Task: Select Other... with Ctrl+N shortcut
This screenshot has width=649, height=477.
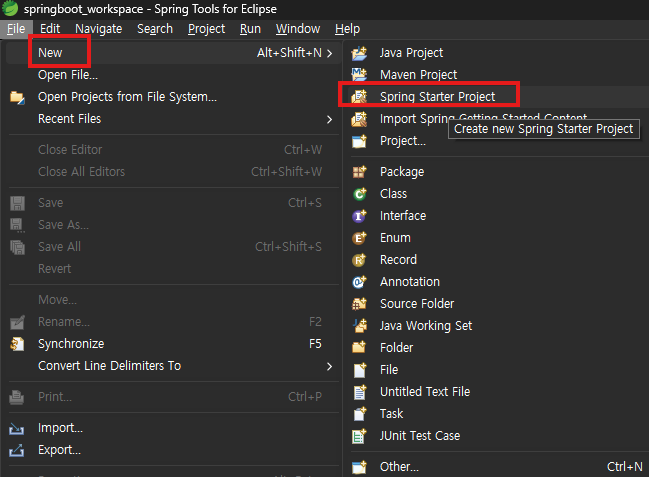Action: 498,467
